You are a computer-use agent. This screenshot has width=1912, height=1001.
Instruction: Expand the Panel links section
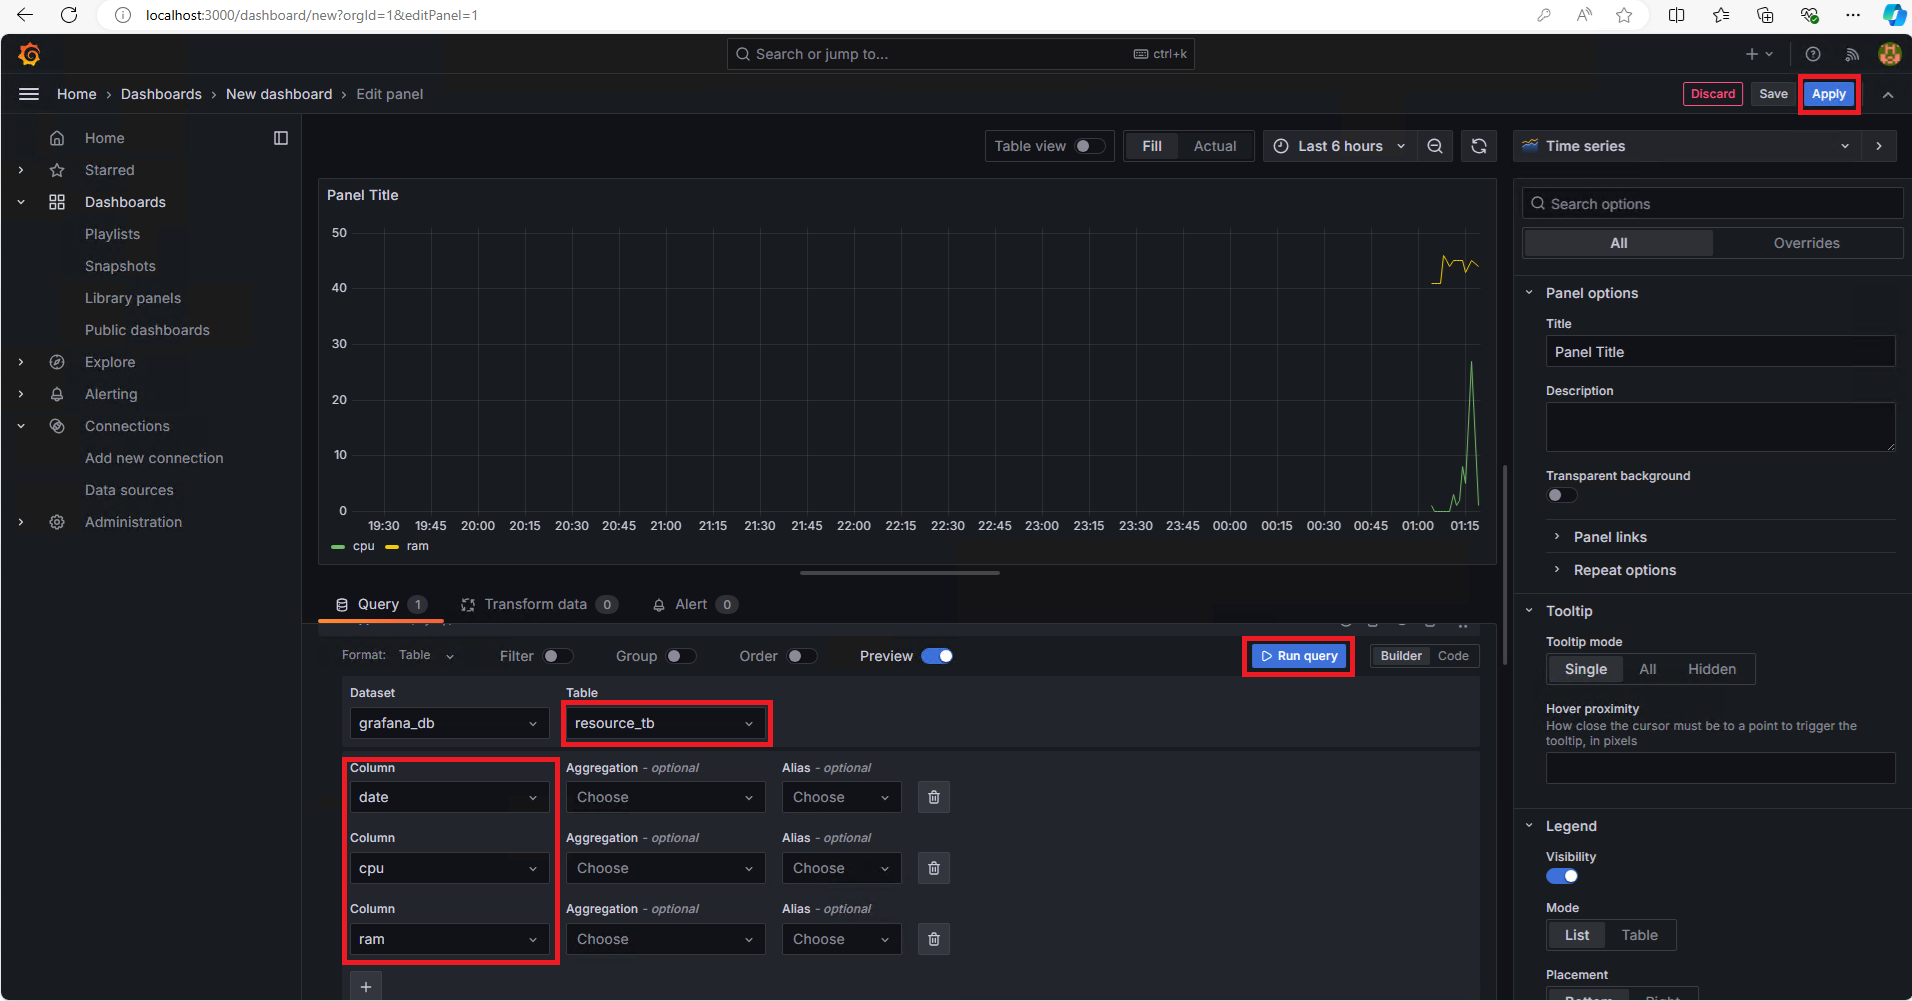tap(1610, 537)
